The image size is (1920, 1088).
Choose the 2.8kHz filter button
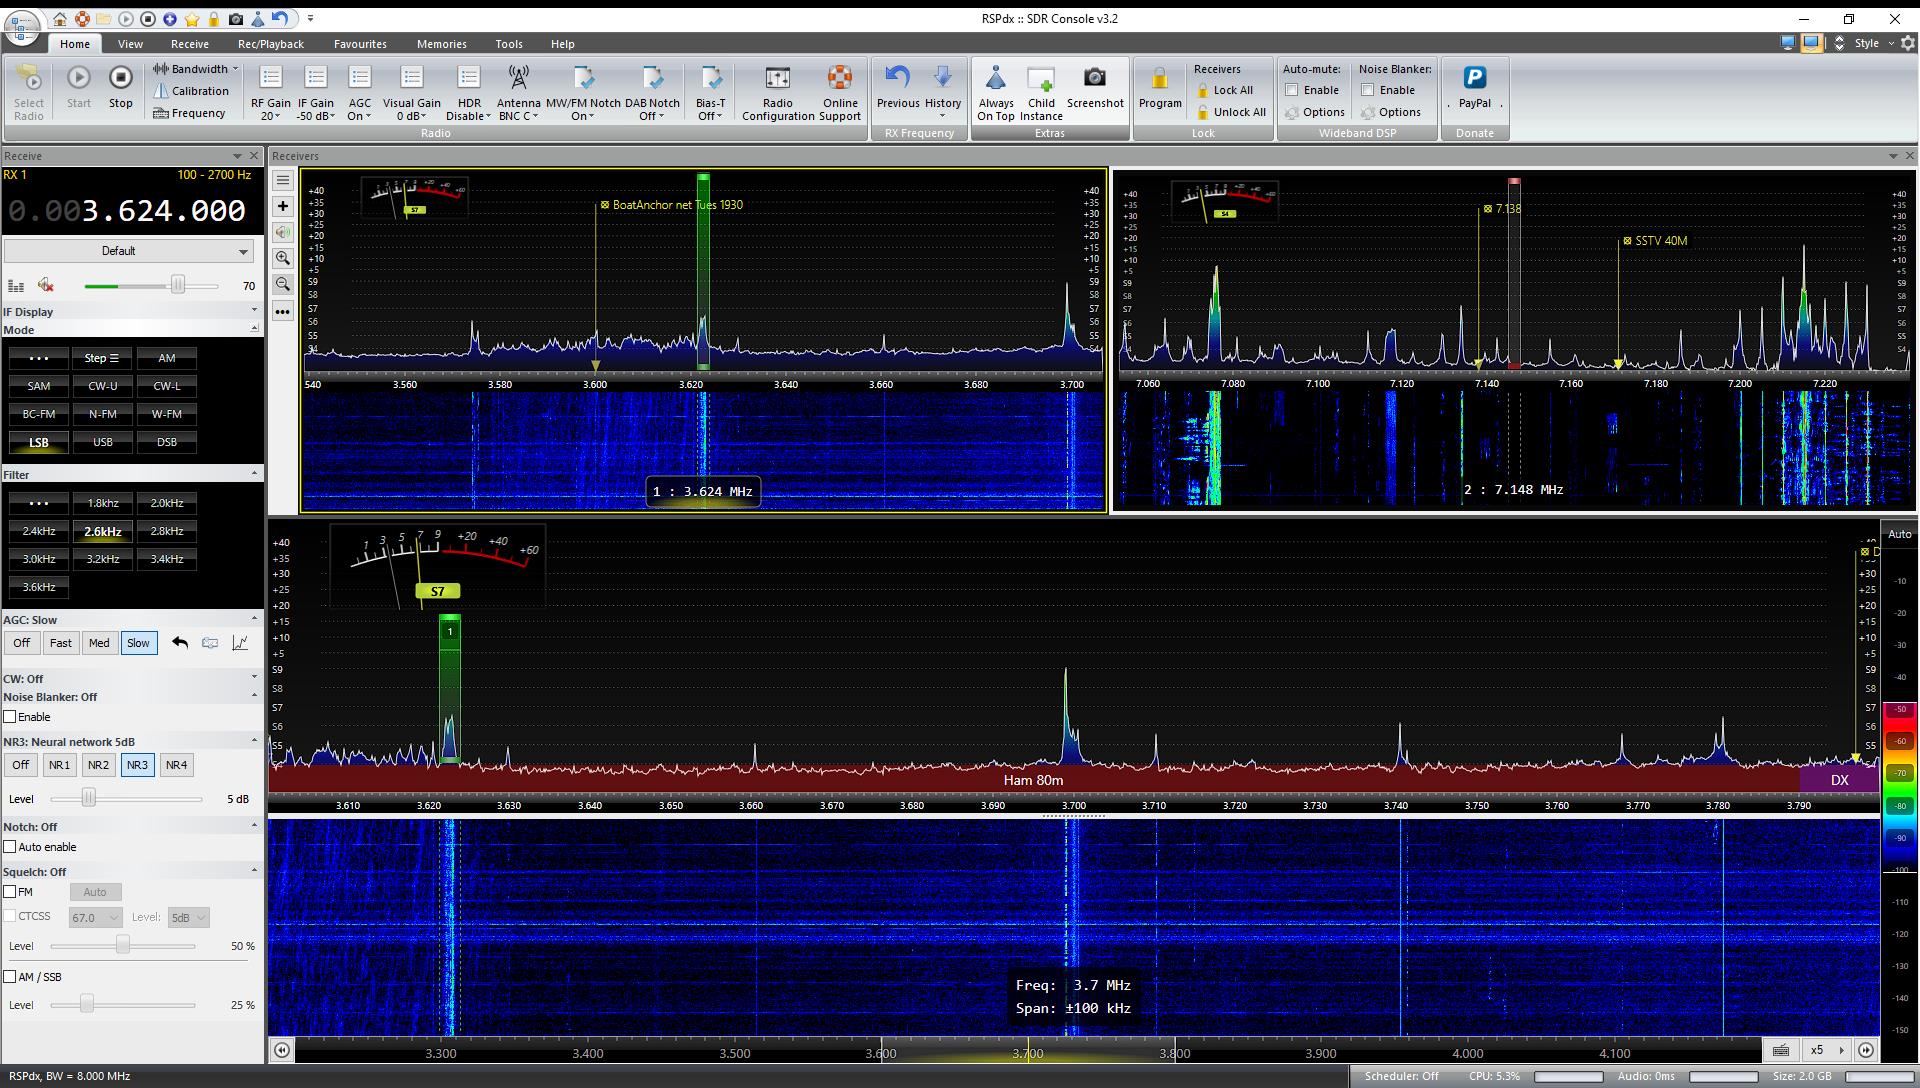[x=166, y=531]
